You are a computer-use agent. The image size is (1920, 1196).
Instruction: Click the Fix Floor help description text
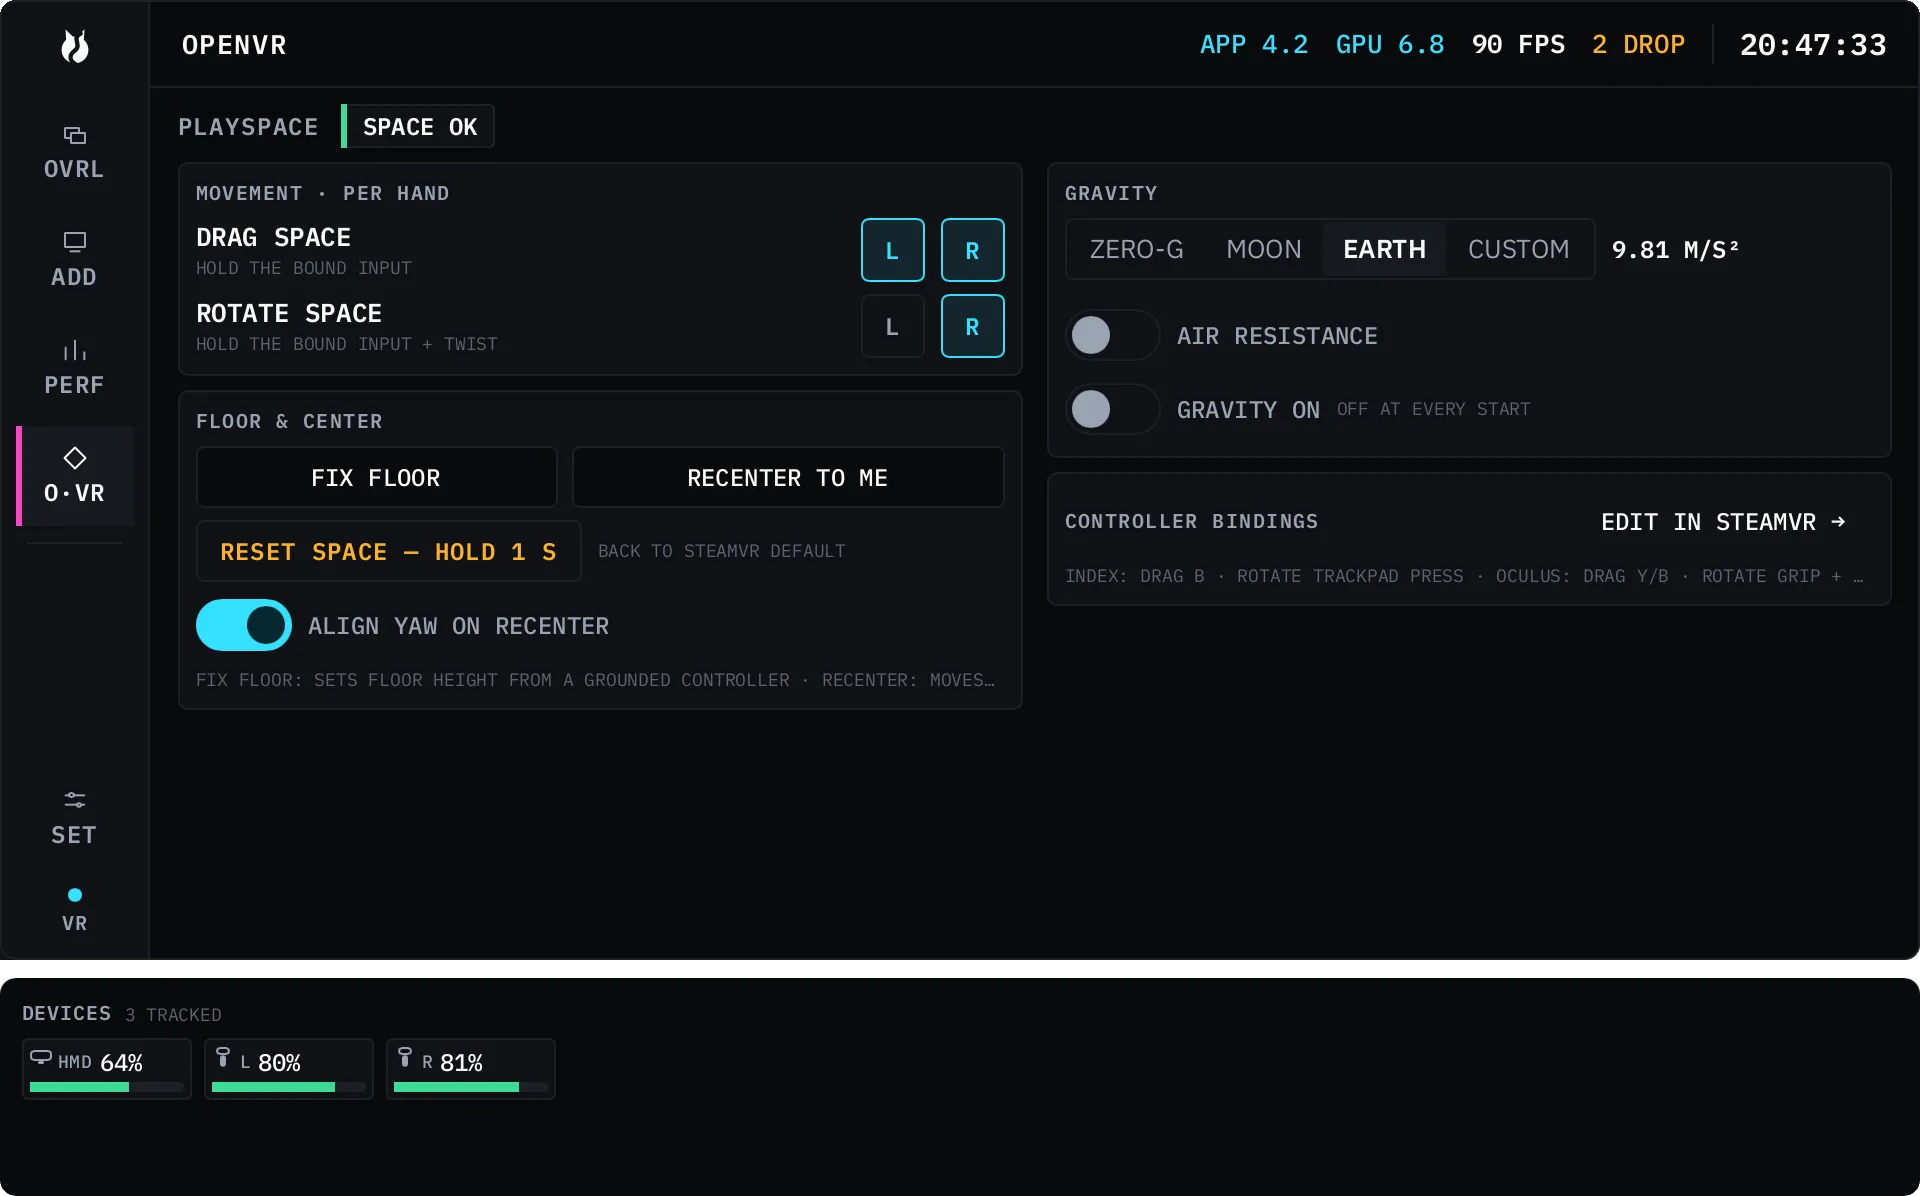(595, 680)
